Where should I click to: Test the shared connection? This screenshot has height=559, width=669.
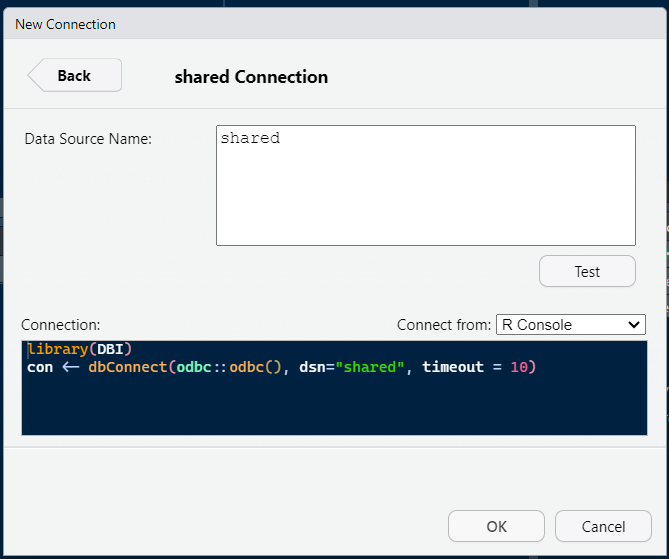coord(587,271)
